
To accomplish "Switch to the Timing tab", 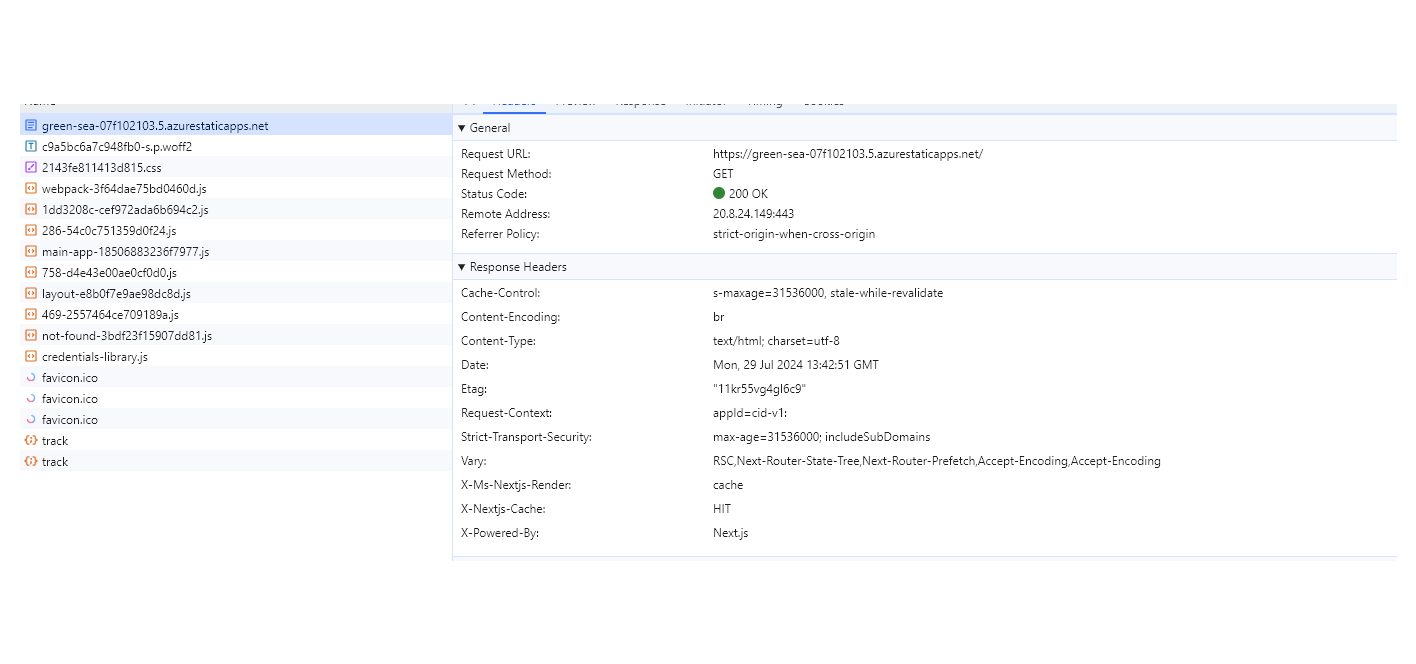I will [x=765, y=101].
